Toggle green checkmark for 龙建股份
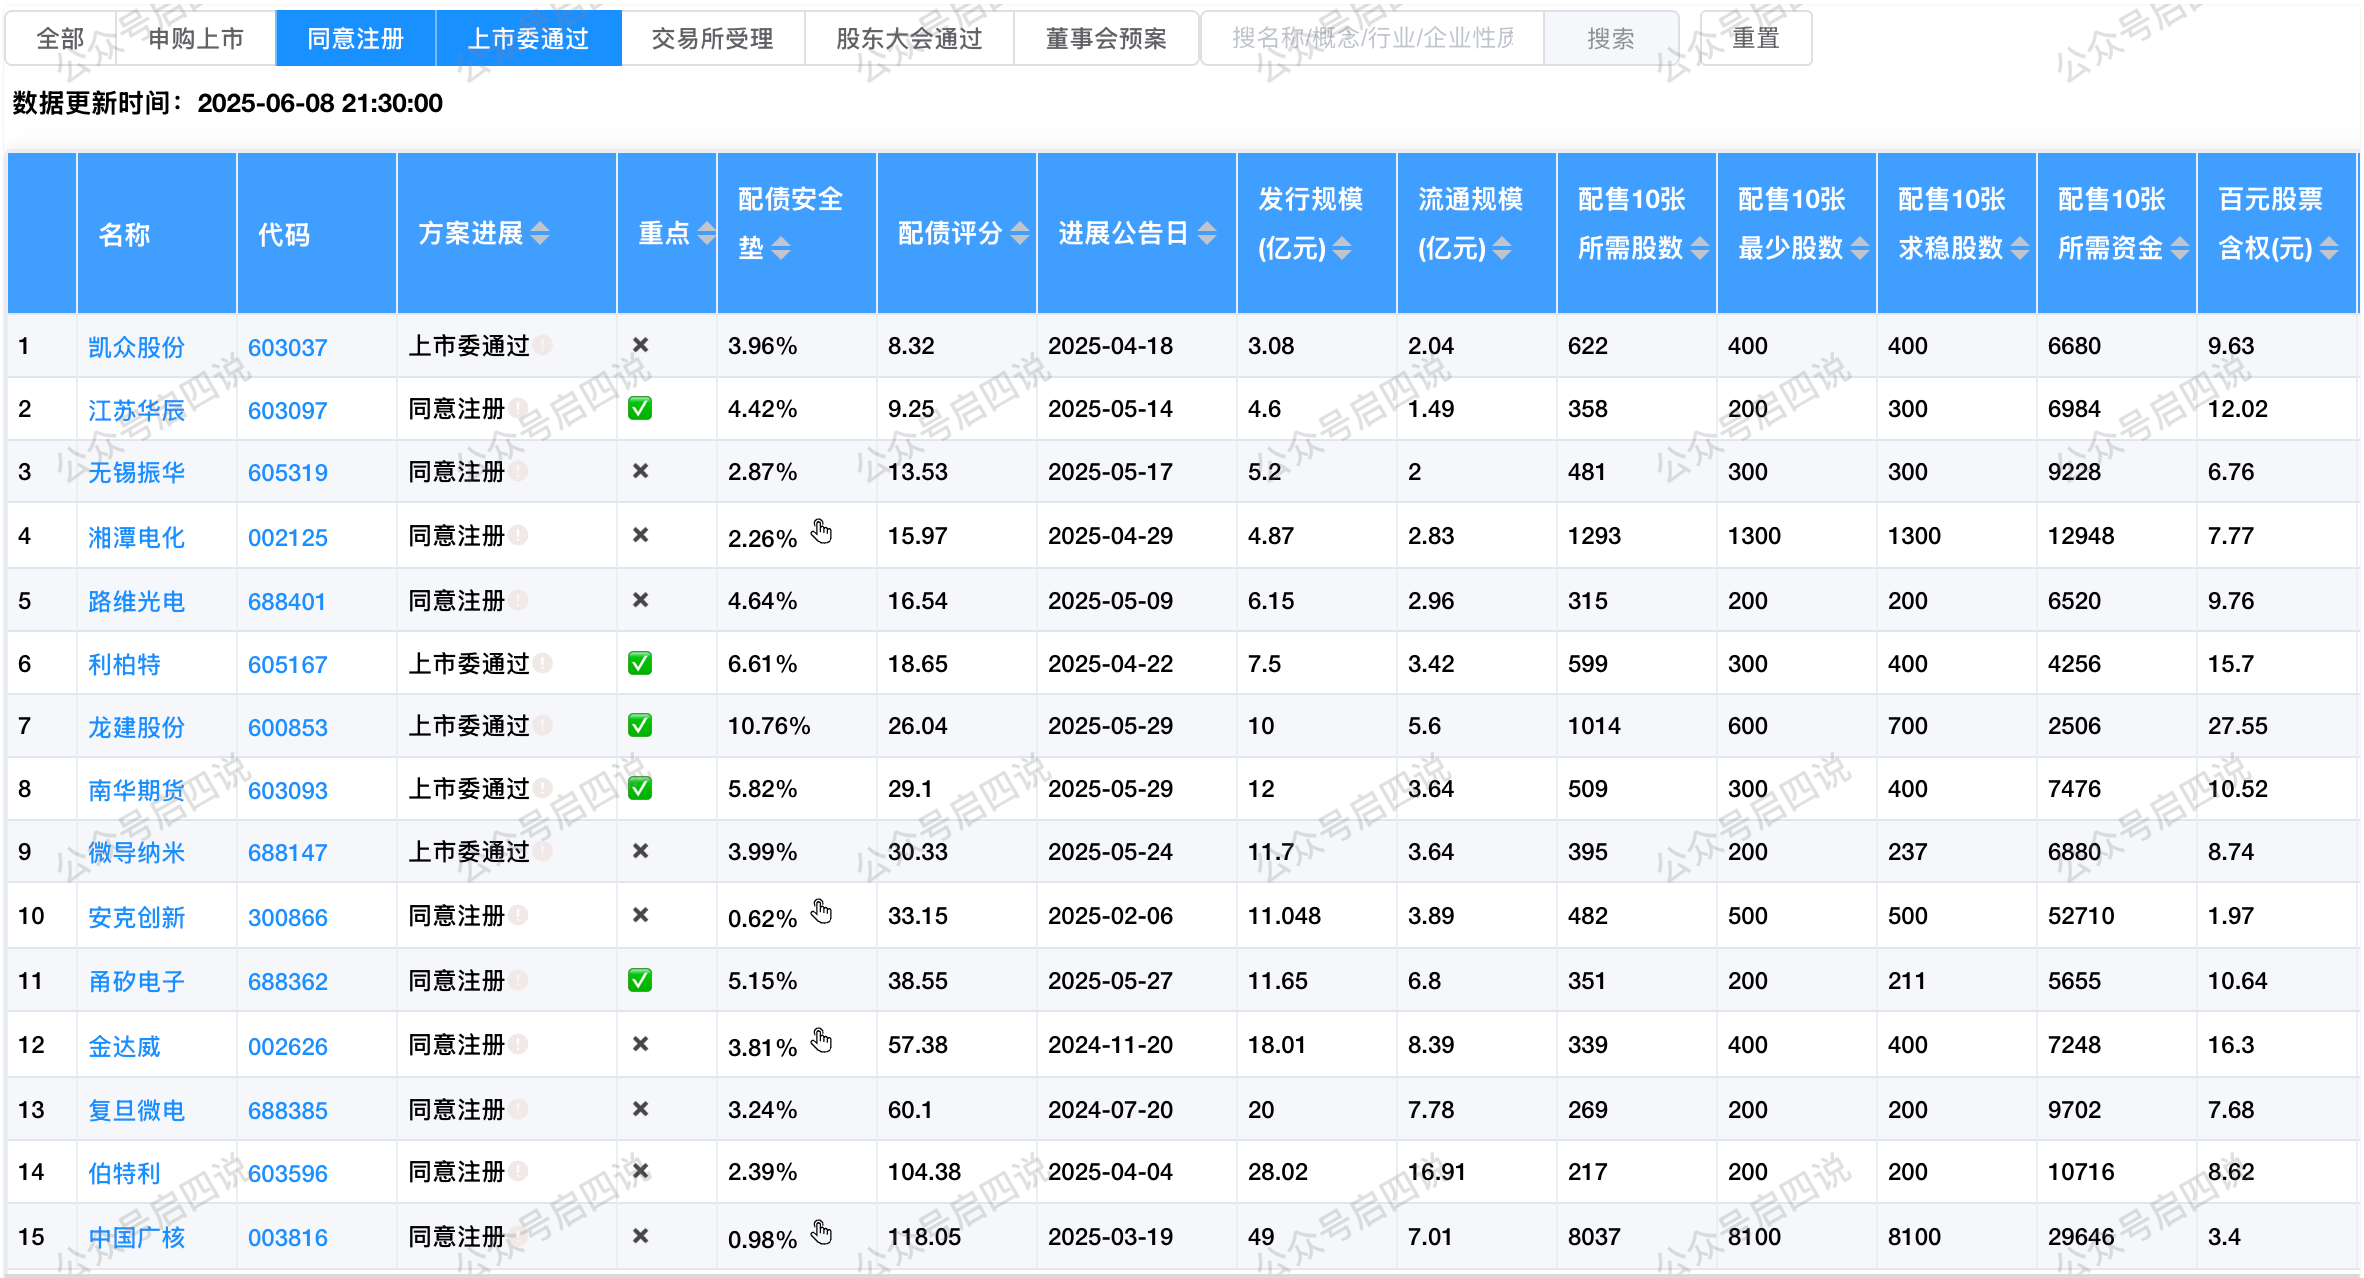The width and height of the screenshot is (2364, 1278). pyautogui.click(x=640, y=725)
